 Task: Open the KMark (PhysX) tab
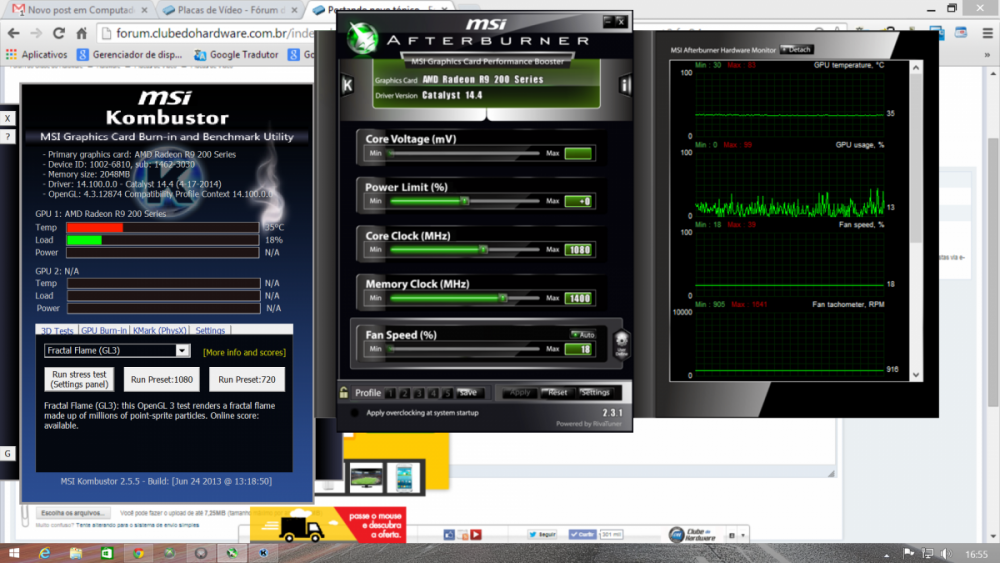tap(159, 330)
